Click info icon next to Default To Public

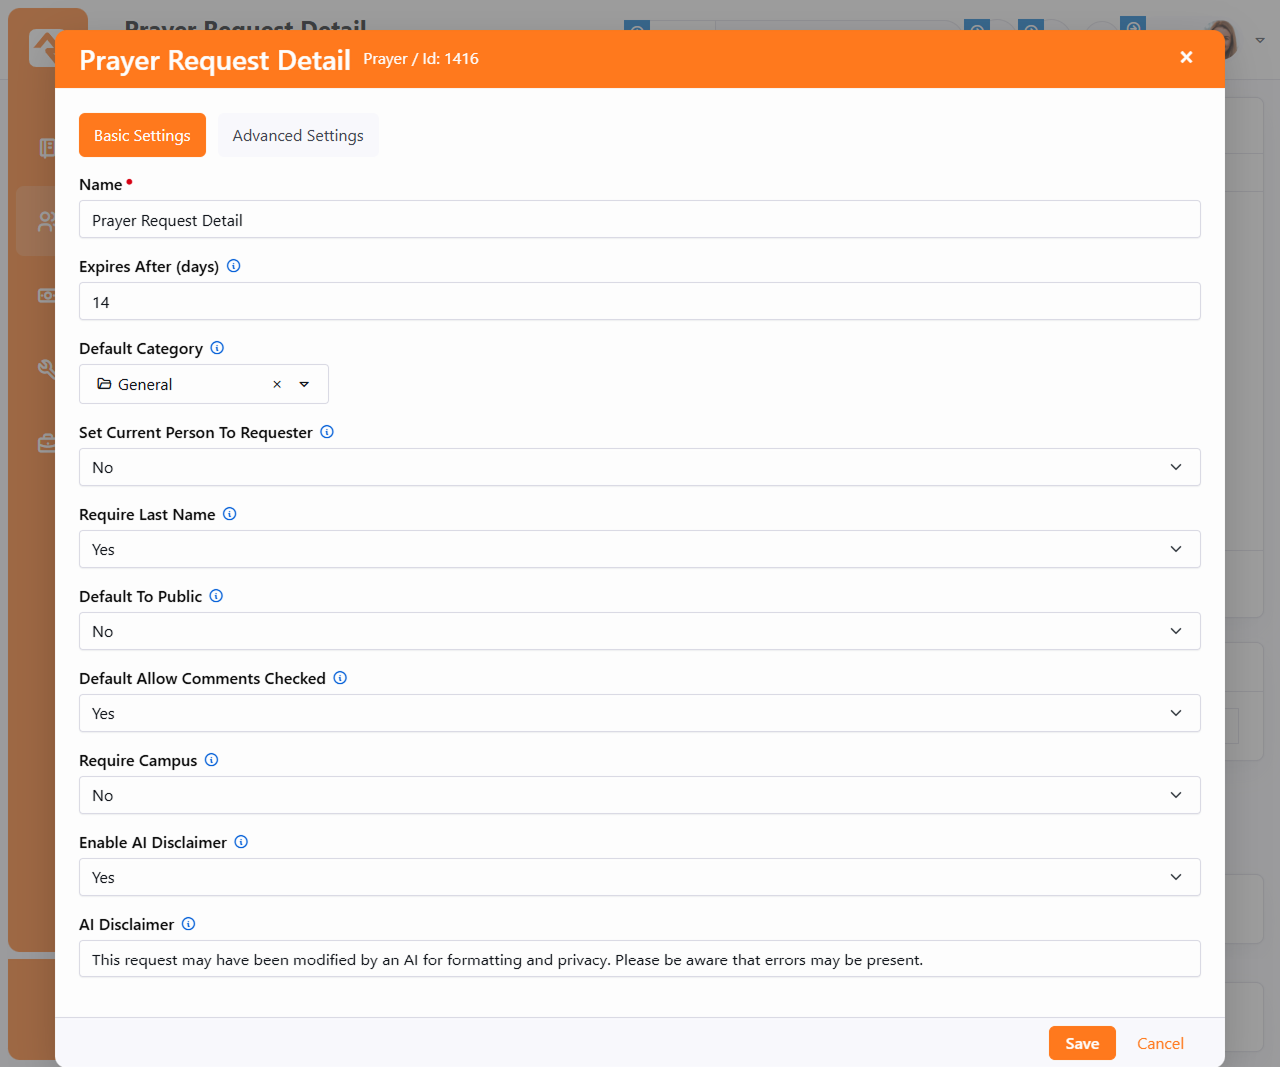216,596
